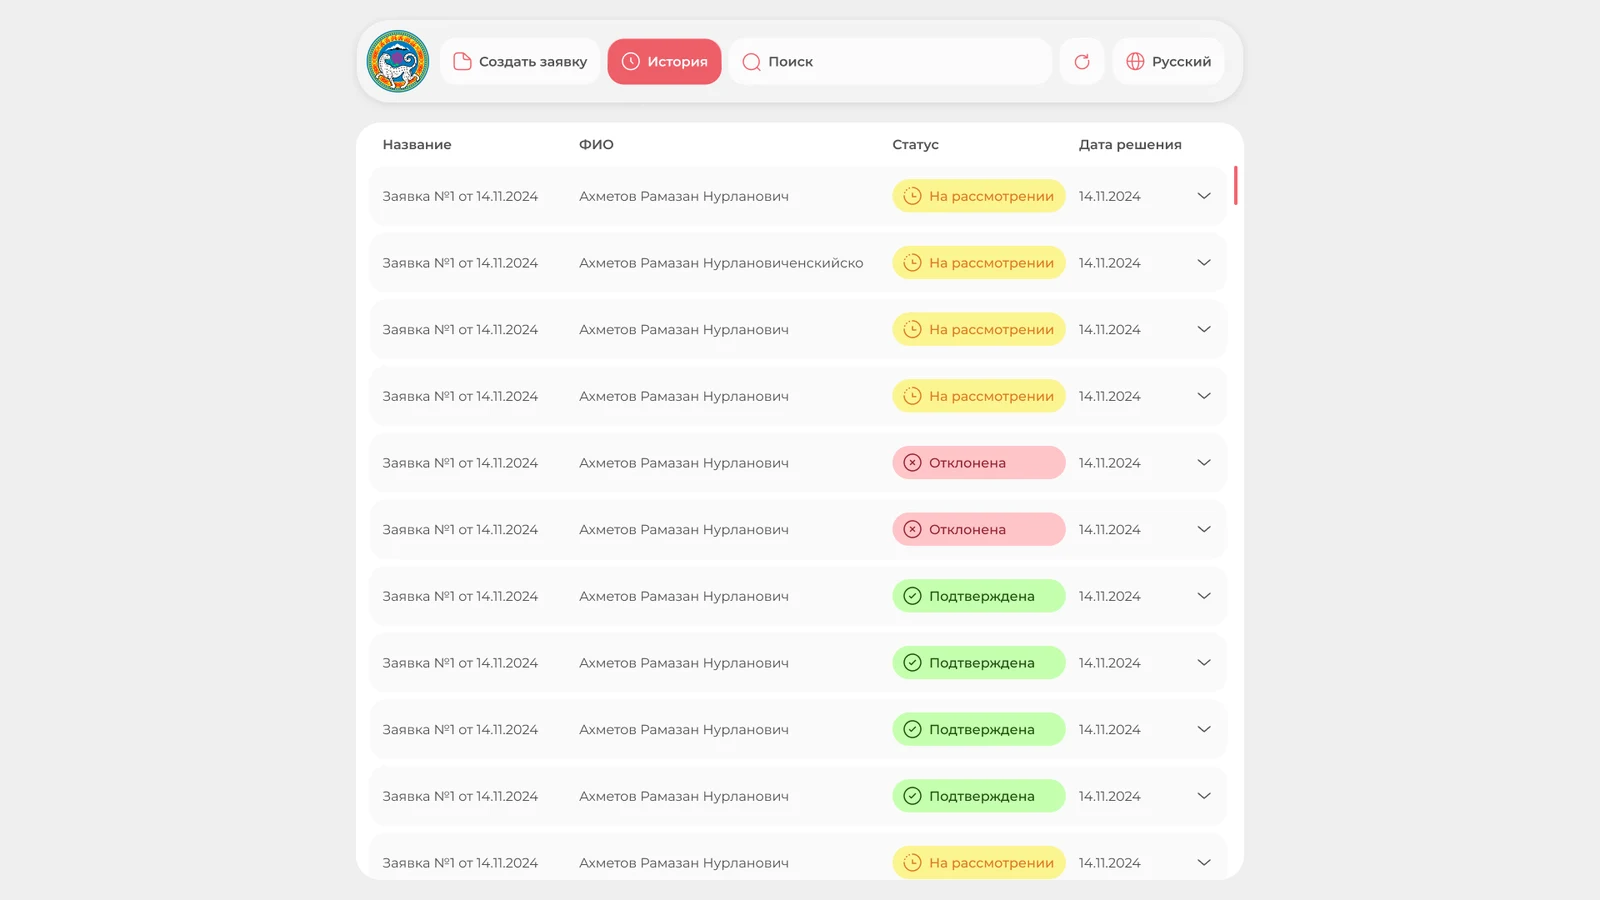Click the first Подтверждена status badge
Viewport: 1600px width, 900px height.
click(978, 596)
